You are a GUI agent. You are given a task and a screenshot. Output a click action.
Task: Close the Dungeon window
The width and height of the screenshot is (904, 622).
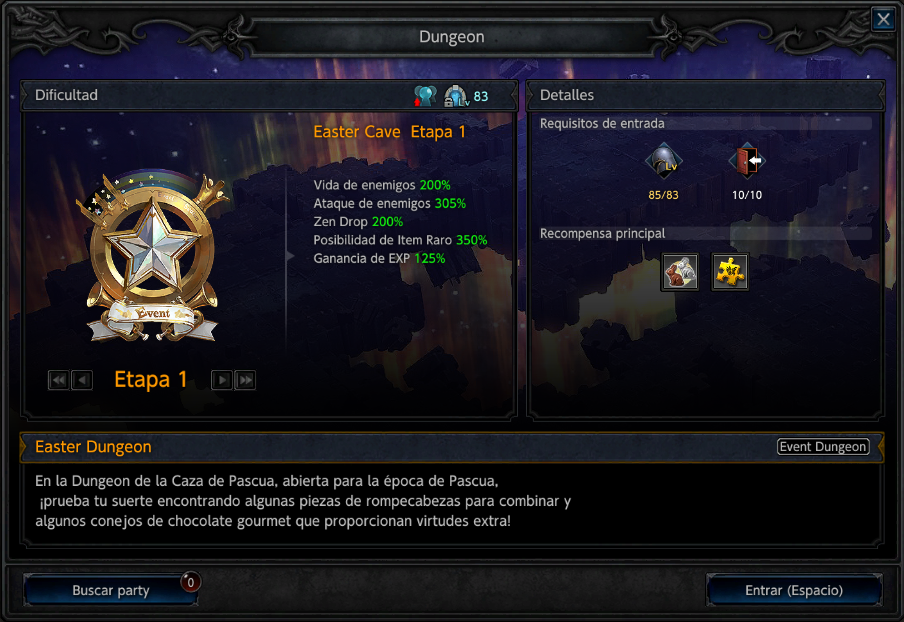pyautogui.click(x=883, y=20)
